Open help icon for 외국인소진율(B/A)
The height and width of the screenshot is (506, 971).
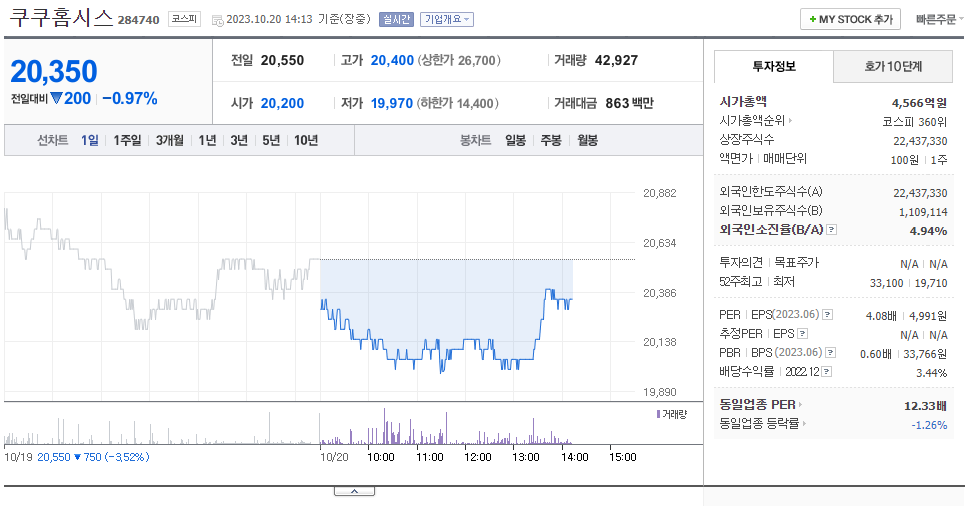coord(832,230)
